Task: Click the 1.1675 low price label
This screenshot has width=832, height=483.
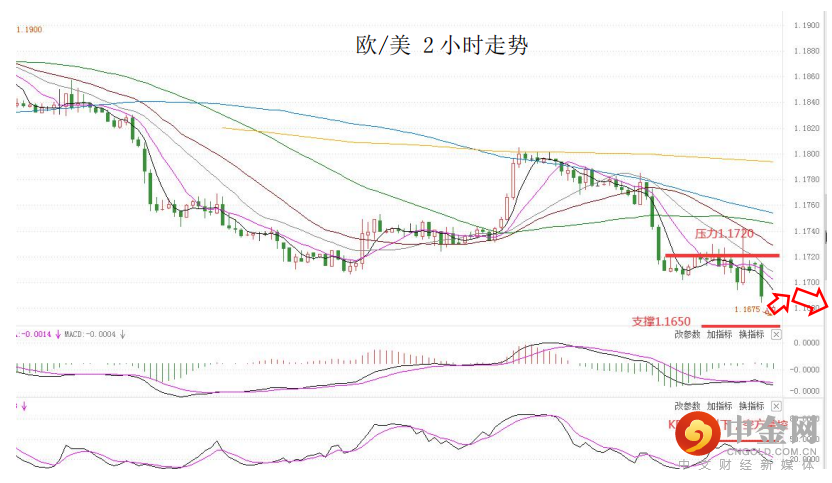Action: pos(747,309)
